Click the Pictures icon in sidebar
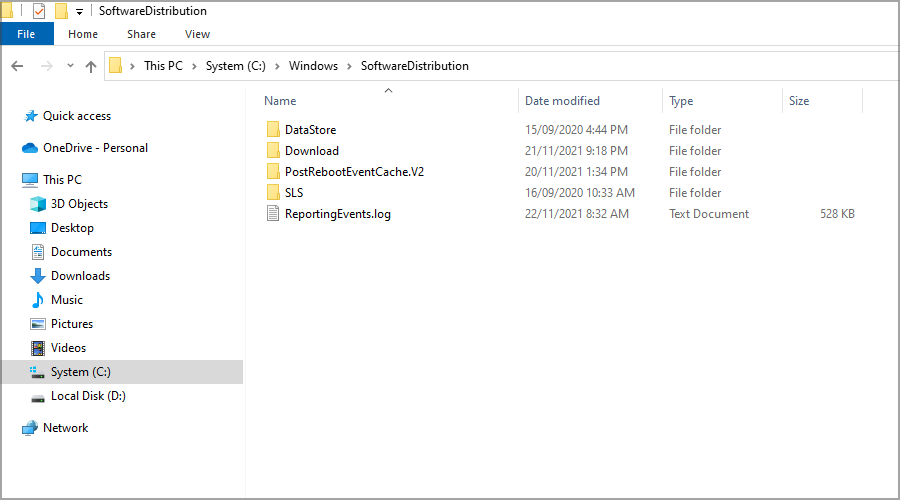900x500 pixels. [38, 324]
